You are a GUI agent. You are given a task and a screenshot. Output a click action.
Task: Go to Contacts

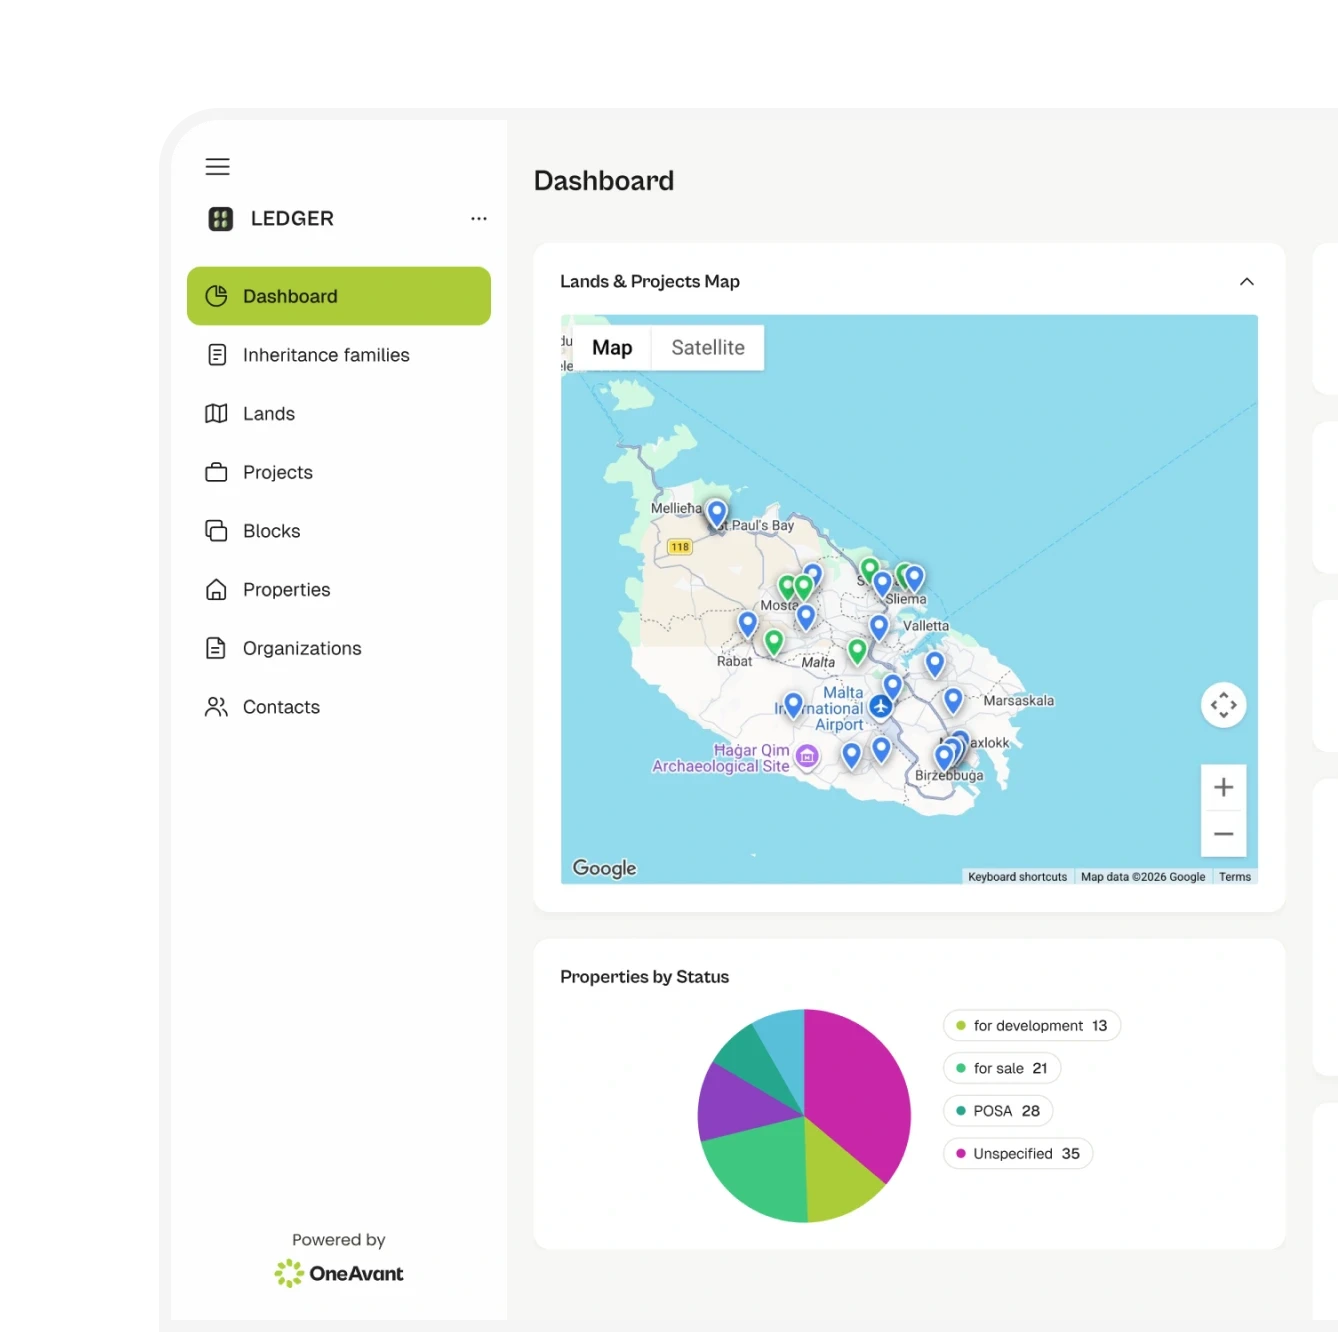point(339,707)
